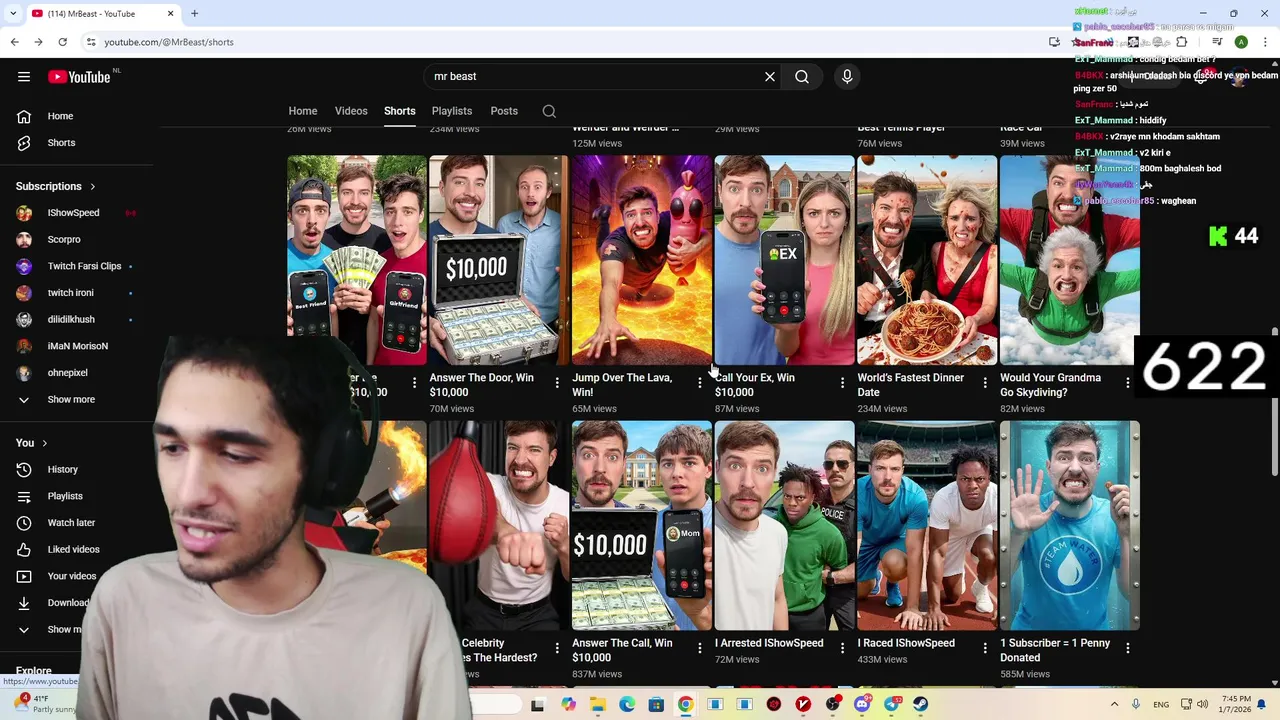The height and width of the screenshot is (720, 1280).
Task: Click the install app icon in address bar
Action: (1054, 42)
